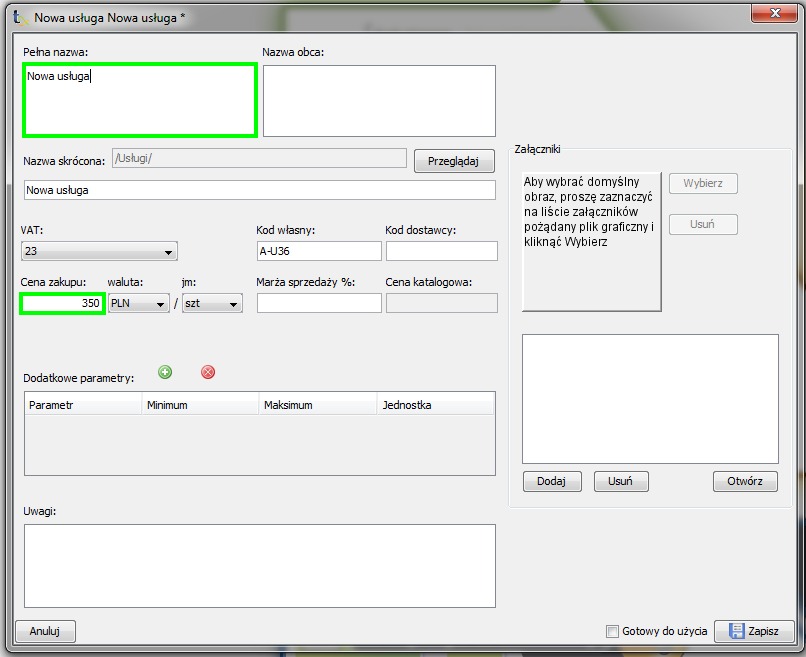The width and height of the screenshot is (806, 657).
Task: Click the Uwagi notes text area
Action: pos(260,566)
